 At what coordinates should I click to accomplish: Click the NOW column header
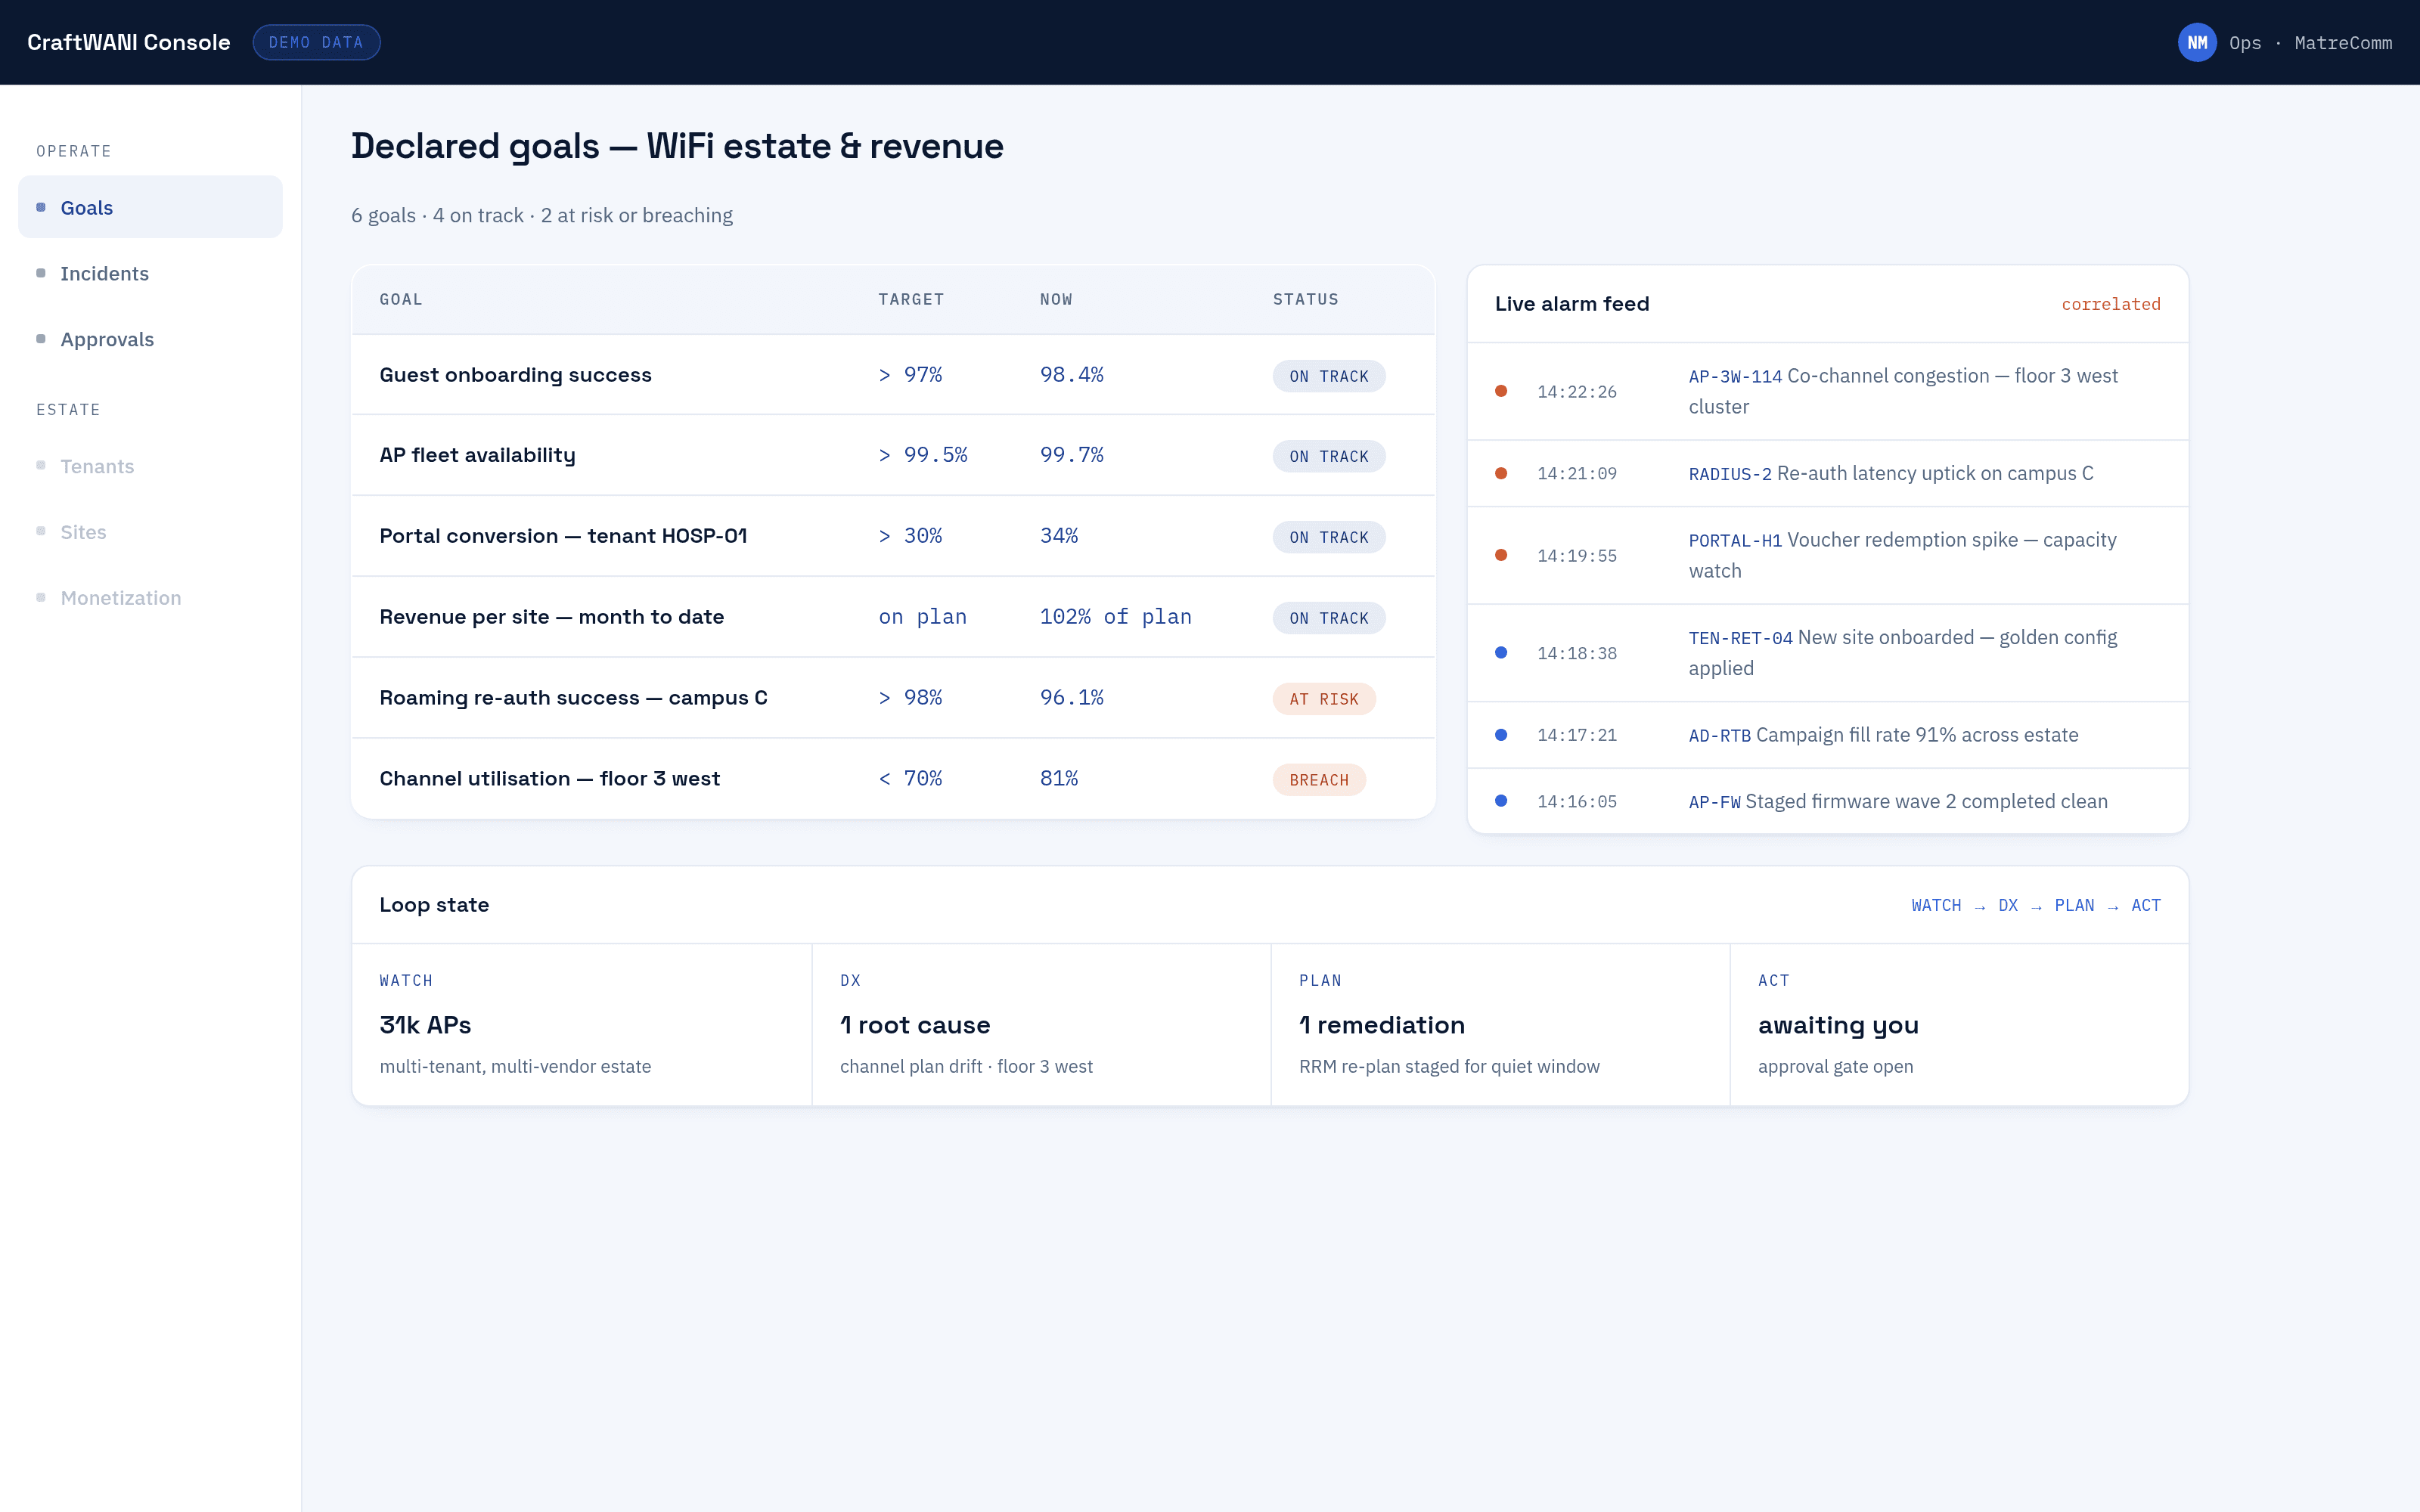pyautogui.click(x=1056, y=299)
